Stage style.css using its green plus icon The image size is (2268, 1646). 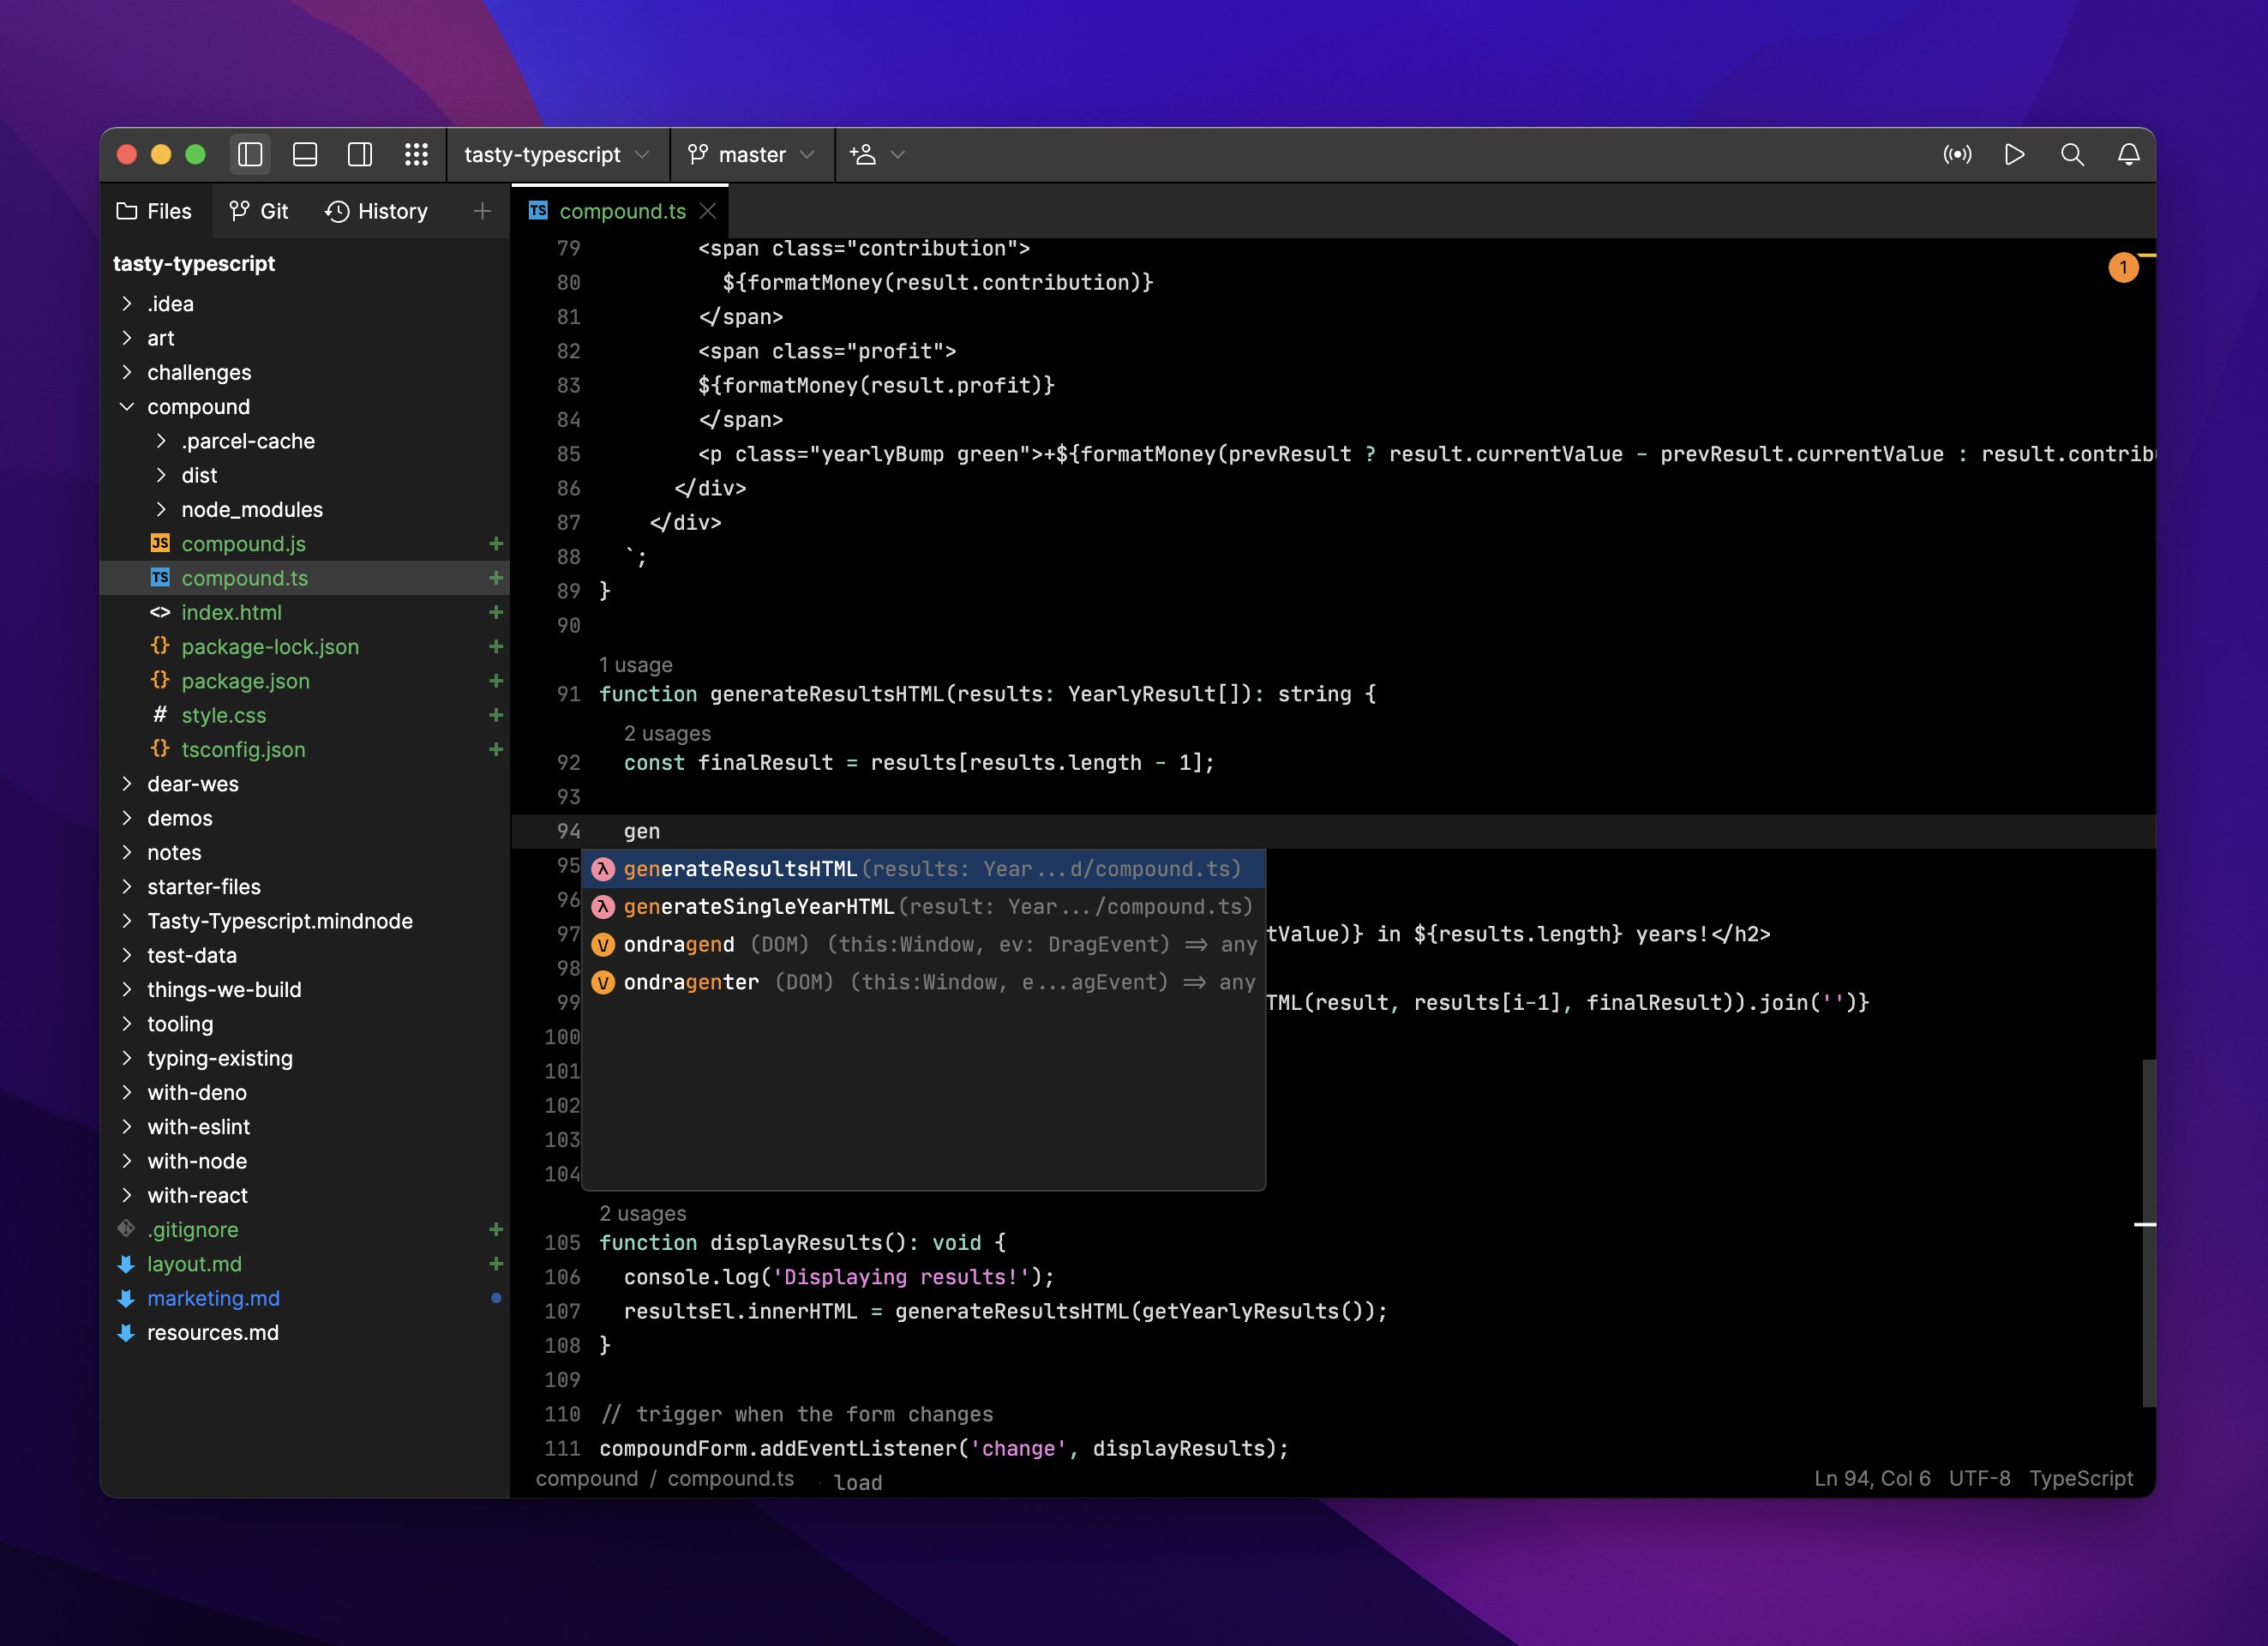point(495,715)
